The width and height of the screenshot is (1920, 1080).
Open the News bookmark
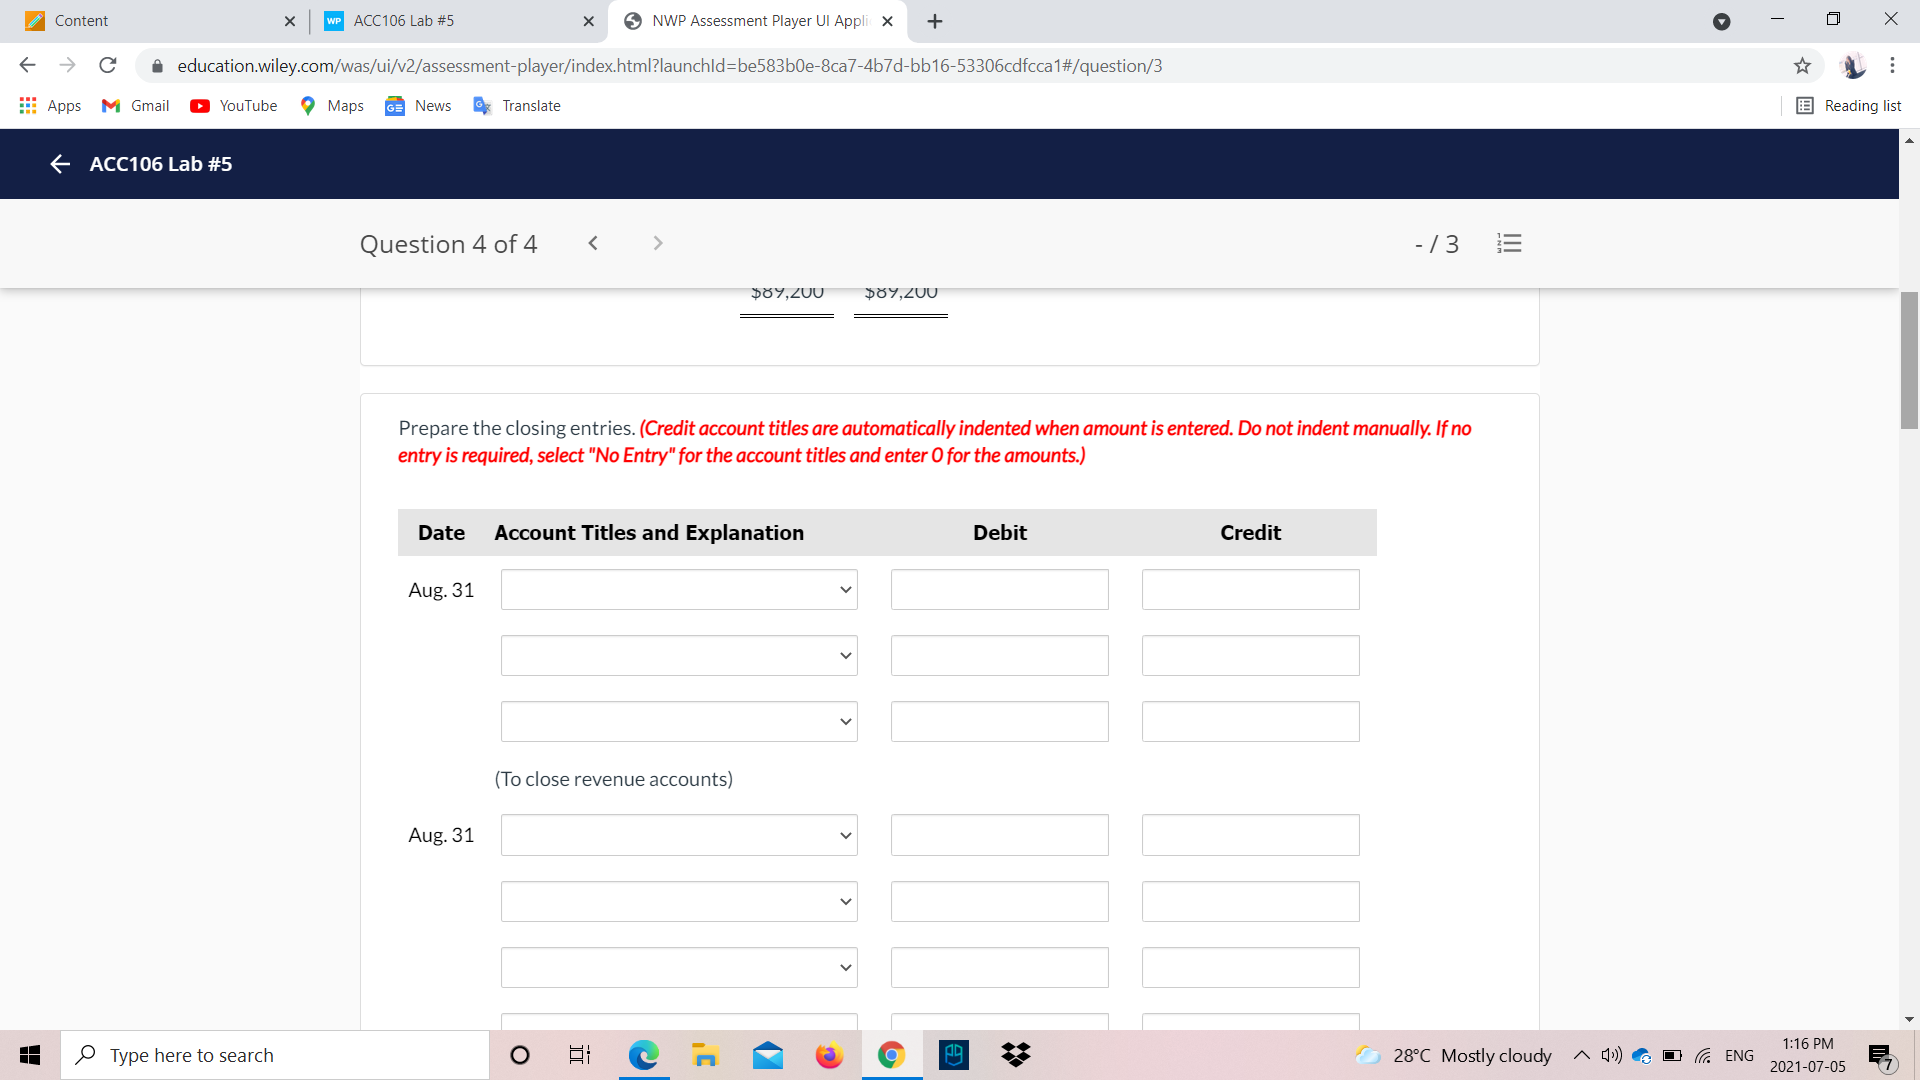click(417, 105)
